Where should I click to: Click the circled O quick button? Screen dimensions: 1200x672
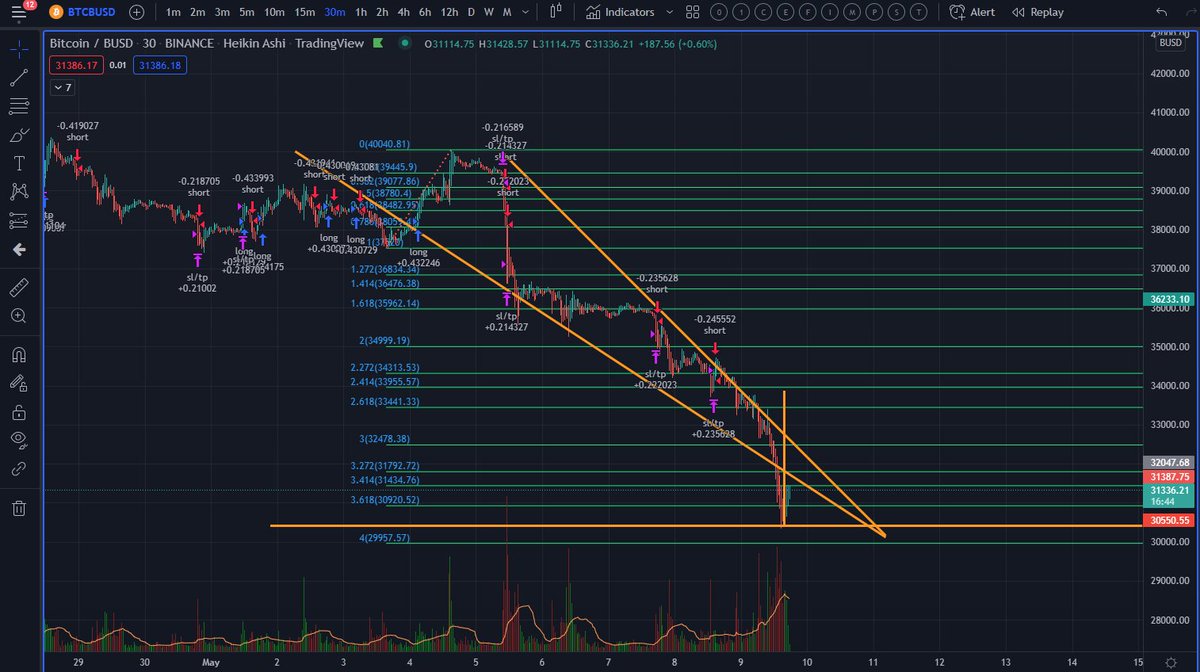(717, 12)
